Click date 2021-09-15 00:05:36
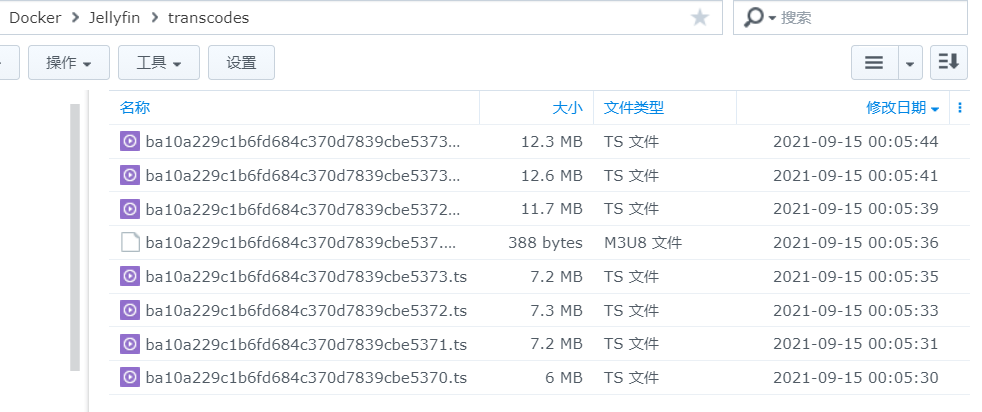 pos(855,242)
